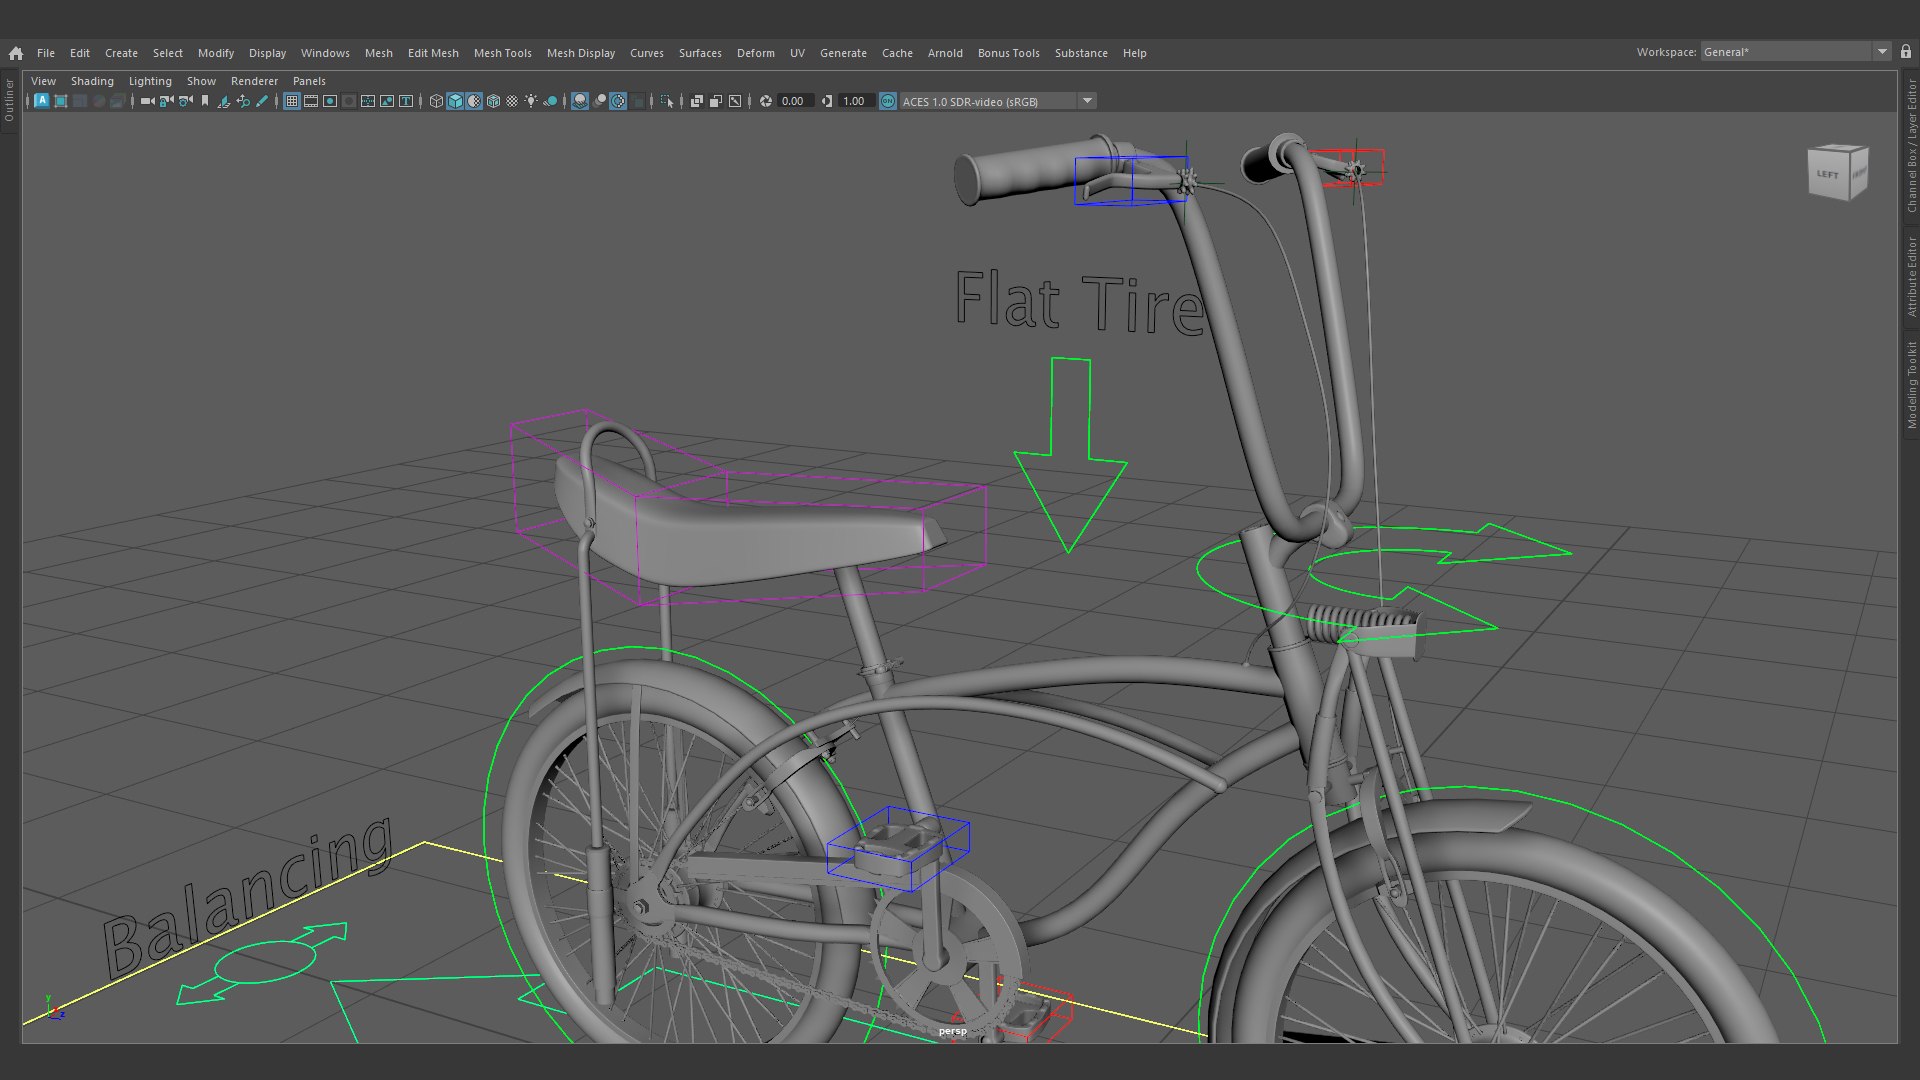Viewport: 1920px width, 1080px height.
Task: Select the grease pencil icon
Action: [262, 101]
